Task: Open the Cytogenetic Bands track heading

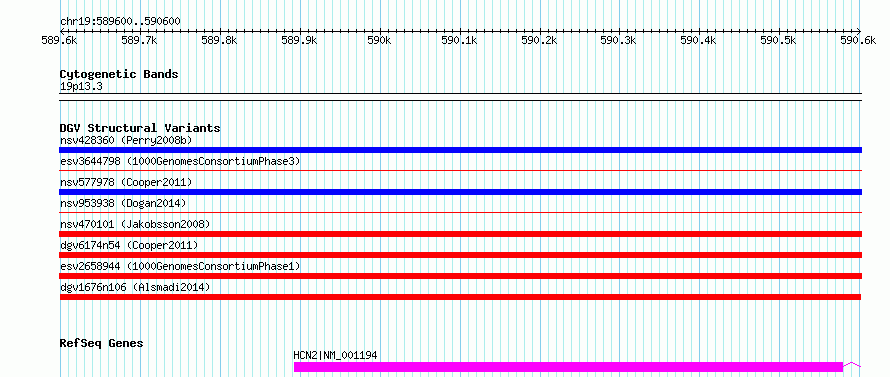Action: [119, 74]
